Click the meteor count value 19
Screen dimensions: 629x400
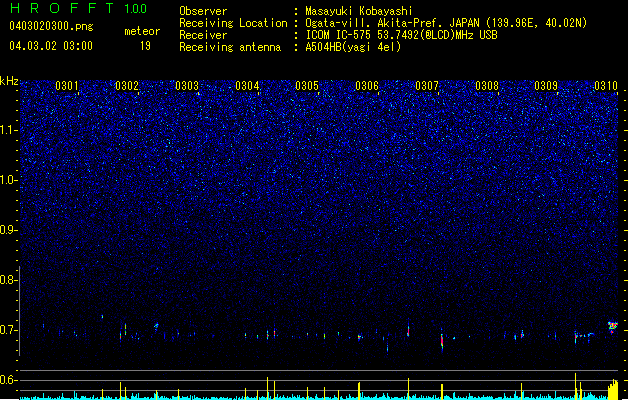point(145,46)
